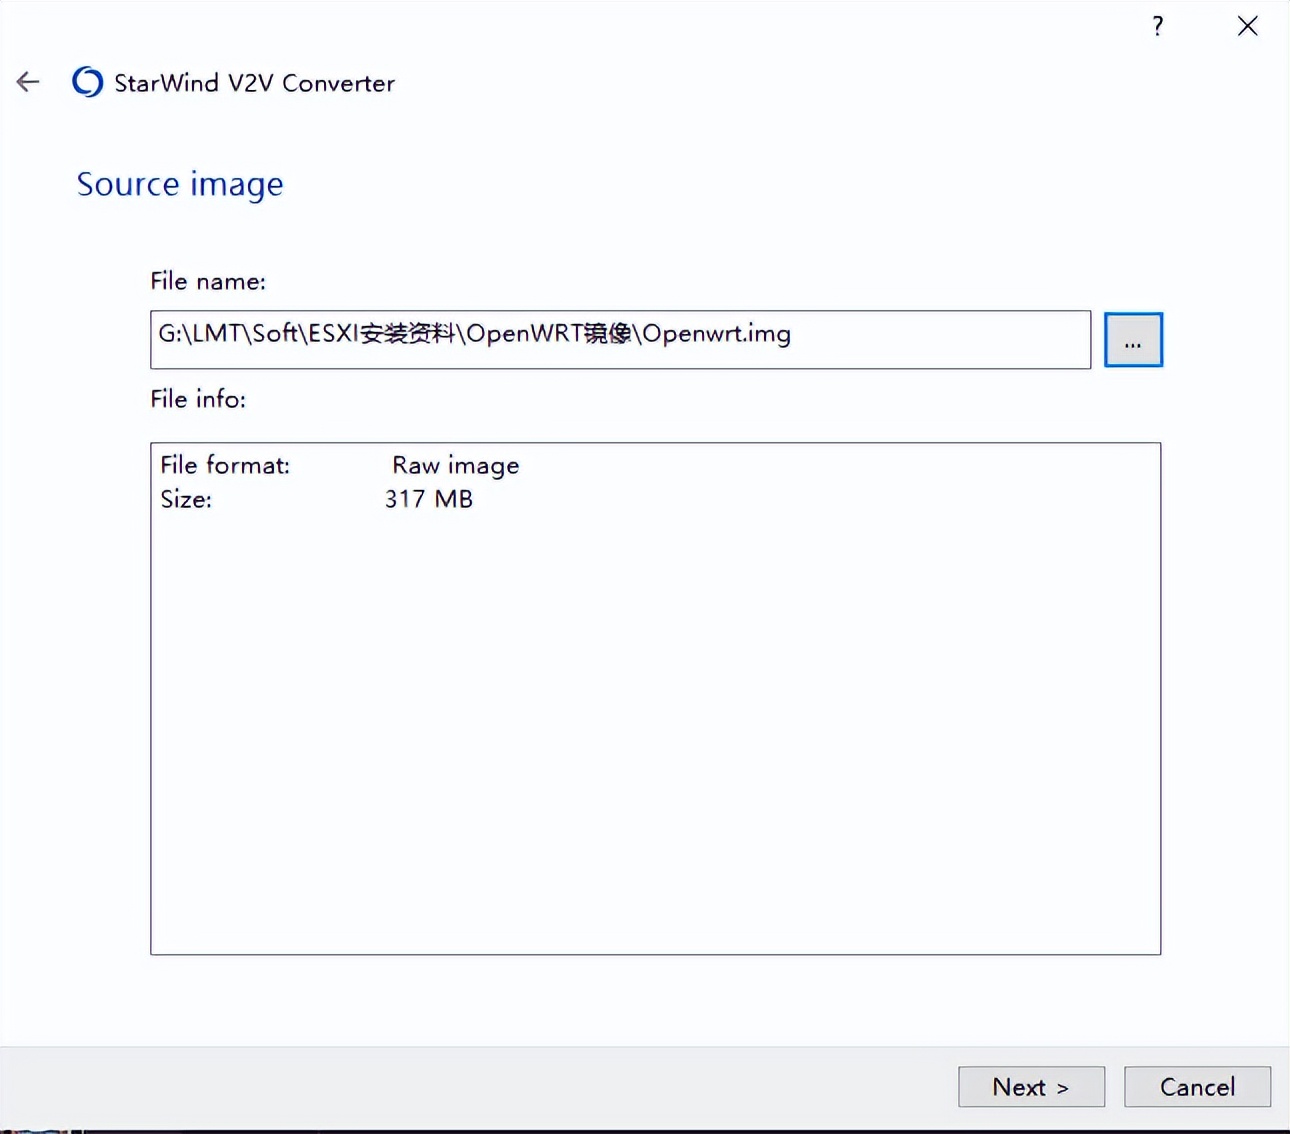Cancel the conversion wizard
This screenshot has width=1290, height=1134.
(x=1197, y=1086)
